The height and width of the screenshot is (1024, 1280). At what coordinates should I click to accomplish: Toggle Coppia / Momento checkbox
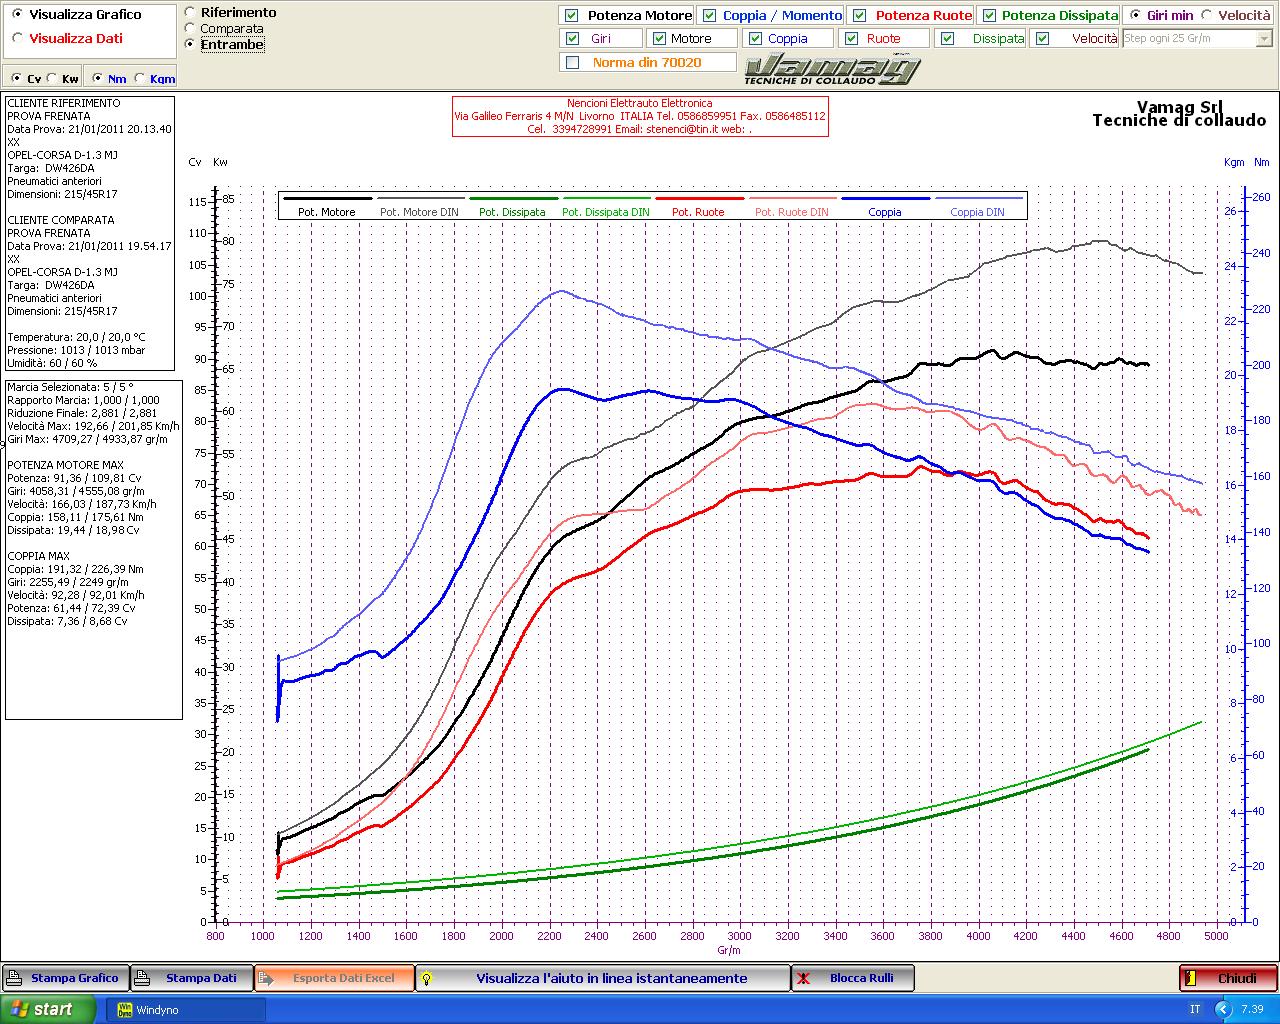(x=709, y=15)
